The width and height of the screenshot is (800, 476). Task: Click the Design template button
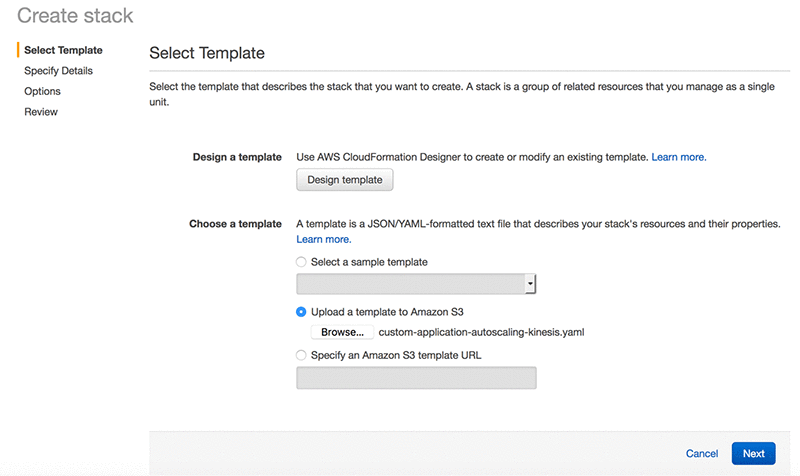[x=345, y=180]
